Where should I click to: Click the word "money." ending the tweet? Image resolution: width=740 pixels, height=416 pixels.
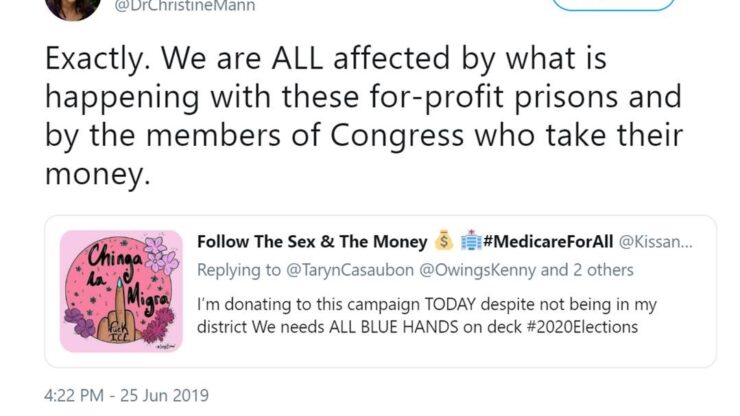(x=97, y=174)
